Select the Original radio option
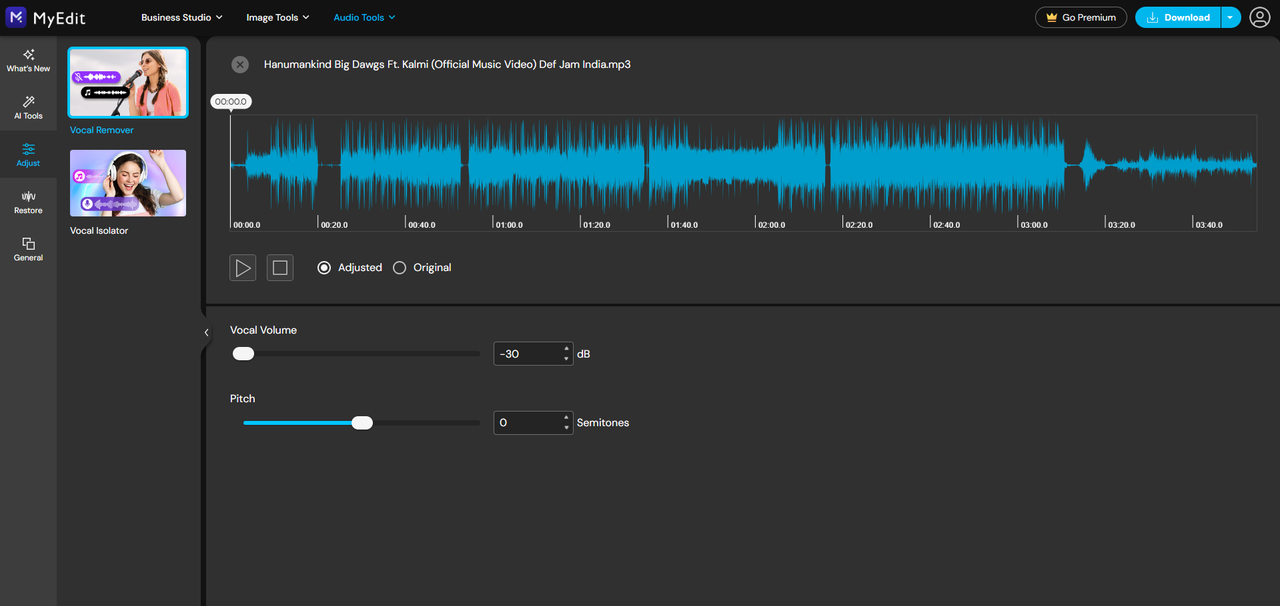The height and width of the screenshot is (606, 1280). [400, 268]
